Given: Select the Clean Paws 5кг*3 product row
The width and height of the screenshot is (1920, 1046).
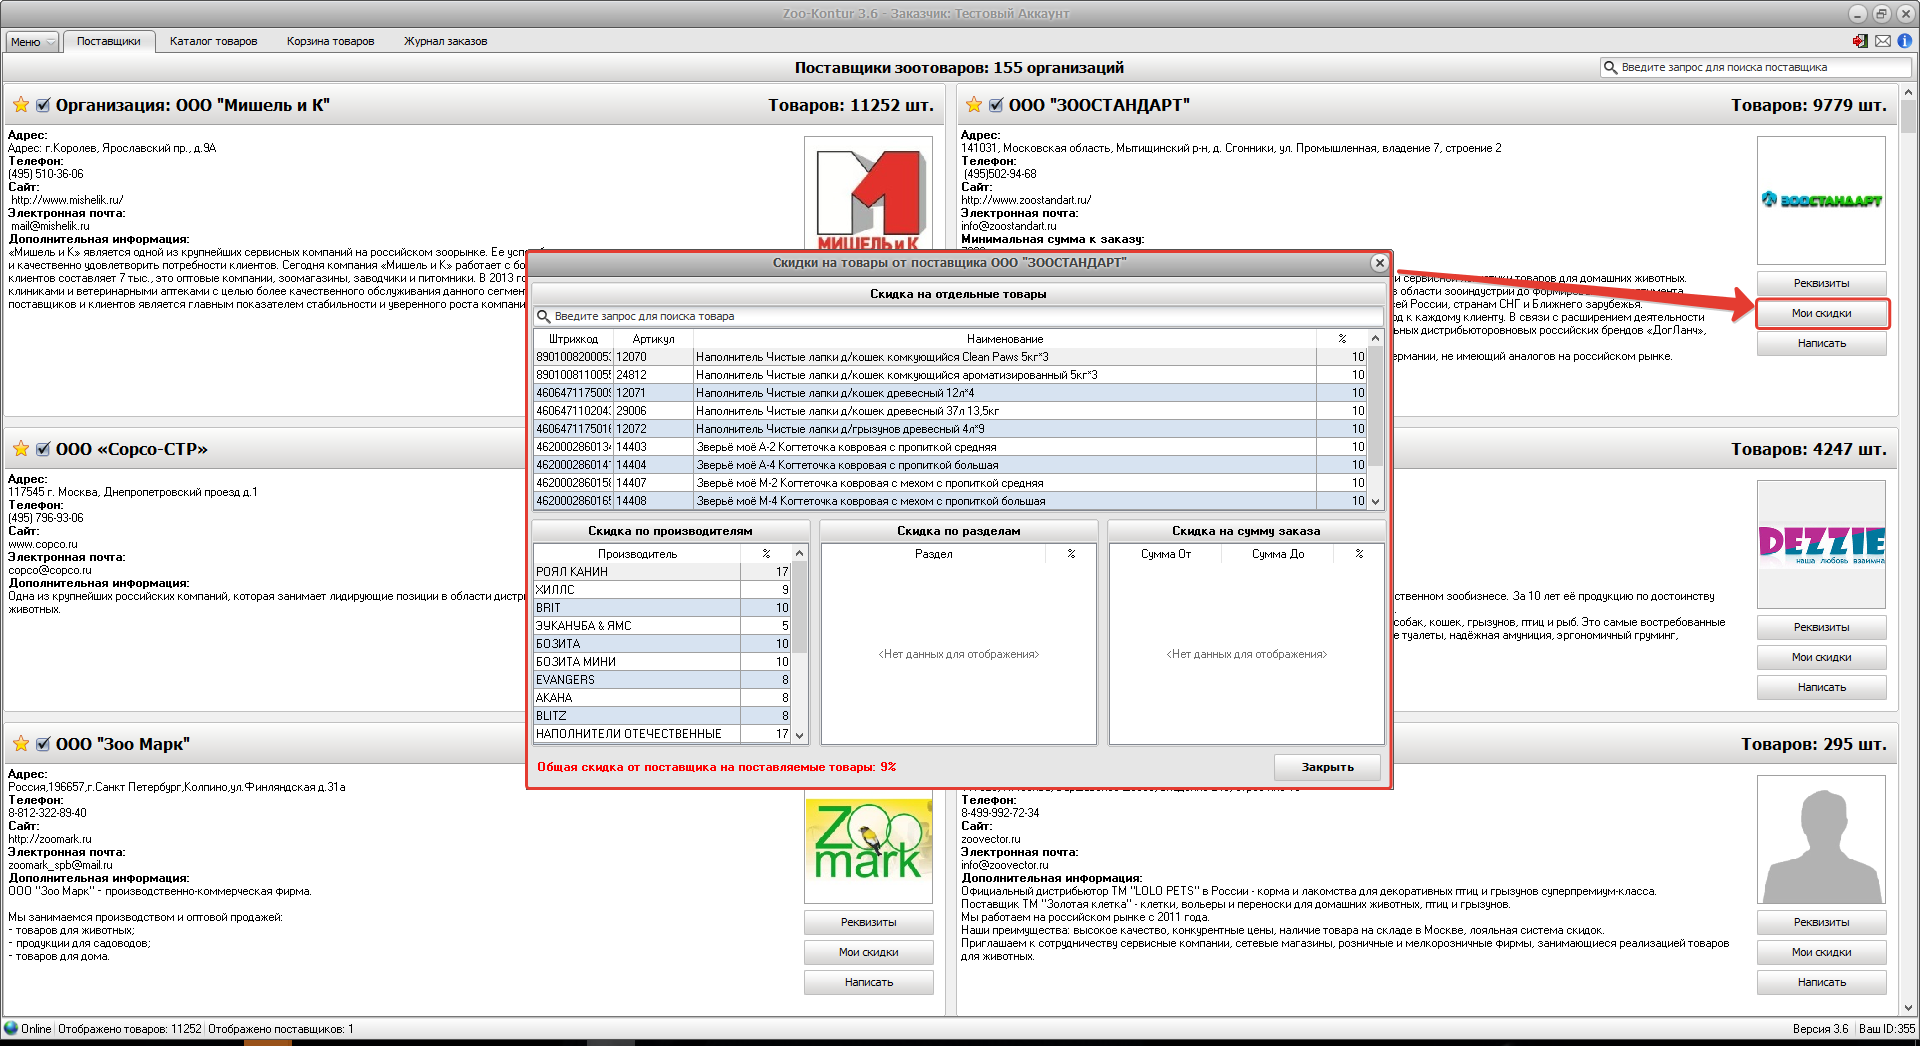Looking at the screenshot, I should tap(950, 357).
